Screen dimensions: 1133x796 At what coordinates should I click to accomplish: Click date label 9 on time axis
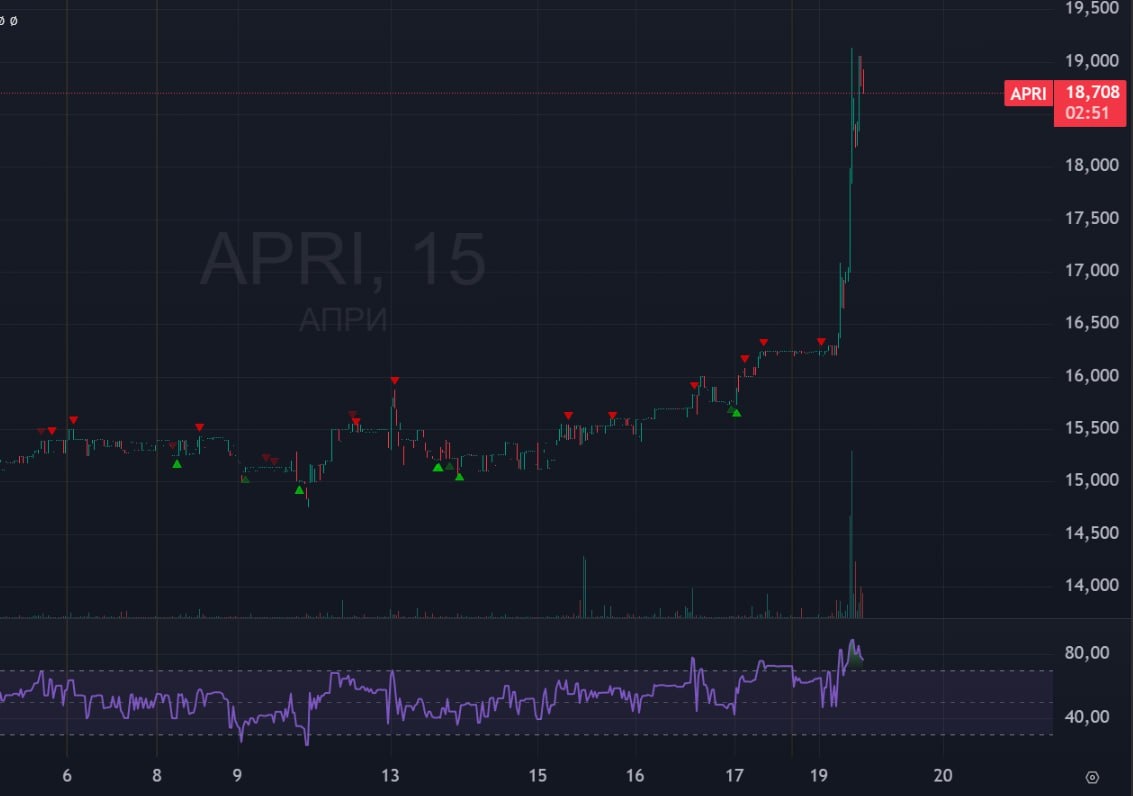(x=237, y=776)
